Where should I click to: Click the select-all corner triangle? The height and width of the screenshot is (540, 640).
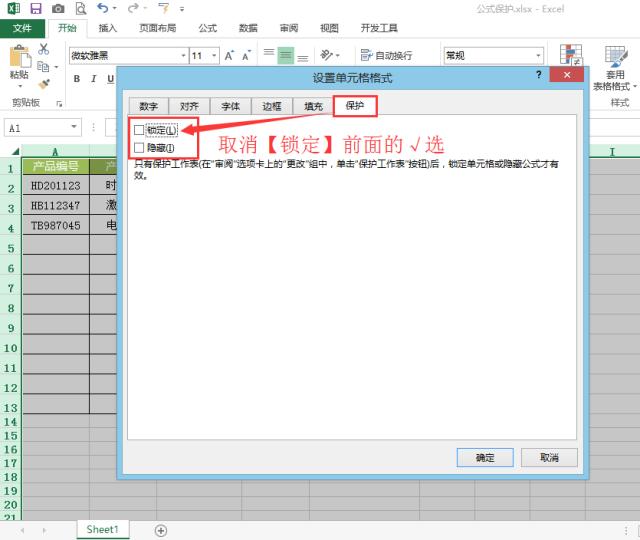pyautogui.click(x=15, y=151)
